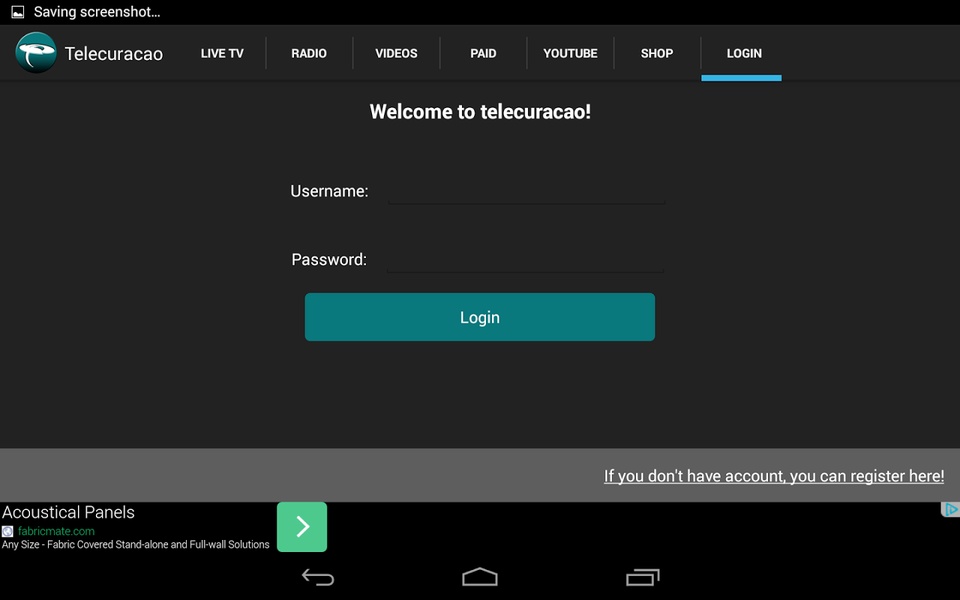960x600 pixels.
Task: Select the PAID tab
Action: pos(483,53)
